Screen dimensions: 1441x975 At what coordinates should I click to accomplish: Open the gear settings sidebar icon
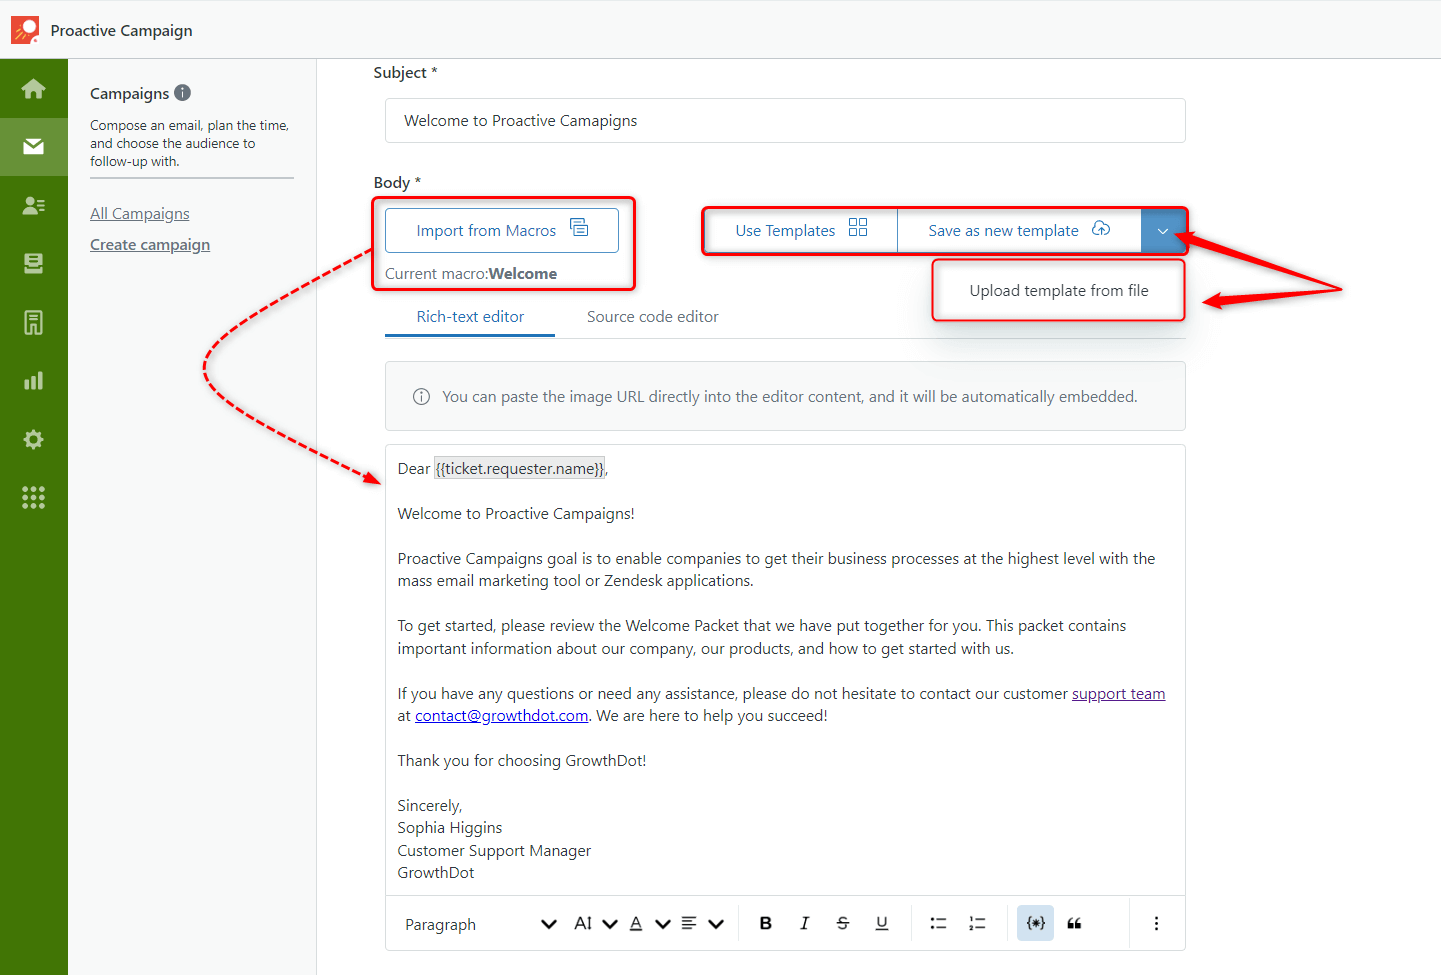pos(33,439)
